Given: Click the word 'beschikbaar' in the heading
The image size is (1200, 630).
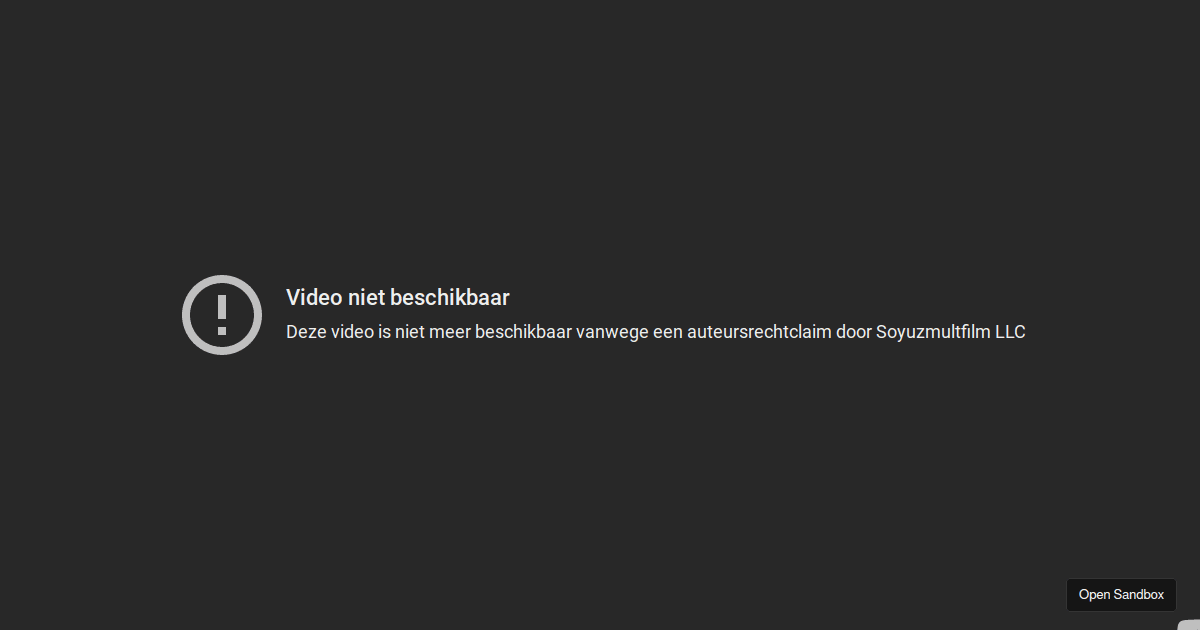Looking at the screenshot, I should coord(450,297).
